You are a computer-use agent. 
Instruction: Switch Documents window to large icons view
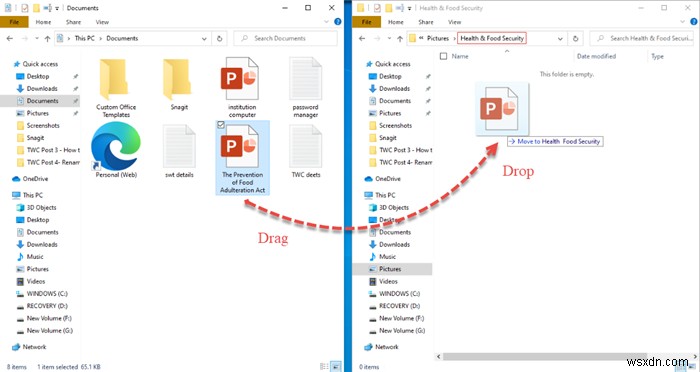[x=337, y=367]
